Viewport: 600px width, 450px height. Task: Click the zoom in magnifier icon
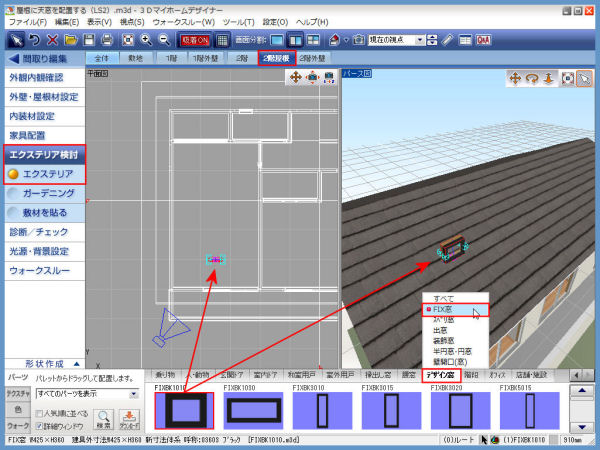point(146,40)
